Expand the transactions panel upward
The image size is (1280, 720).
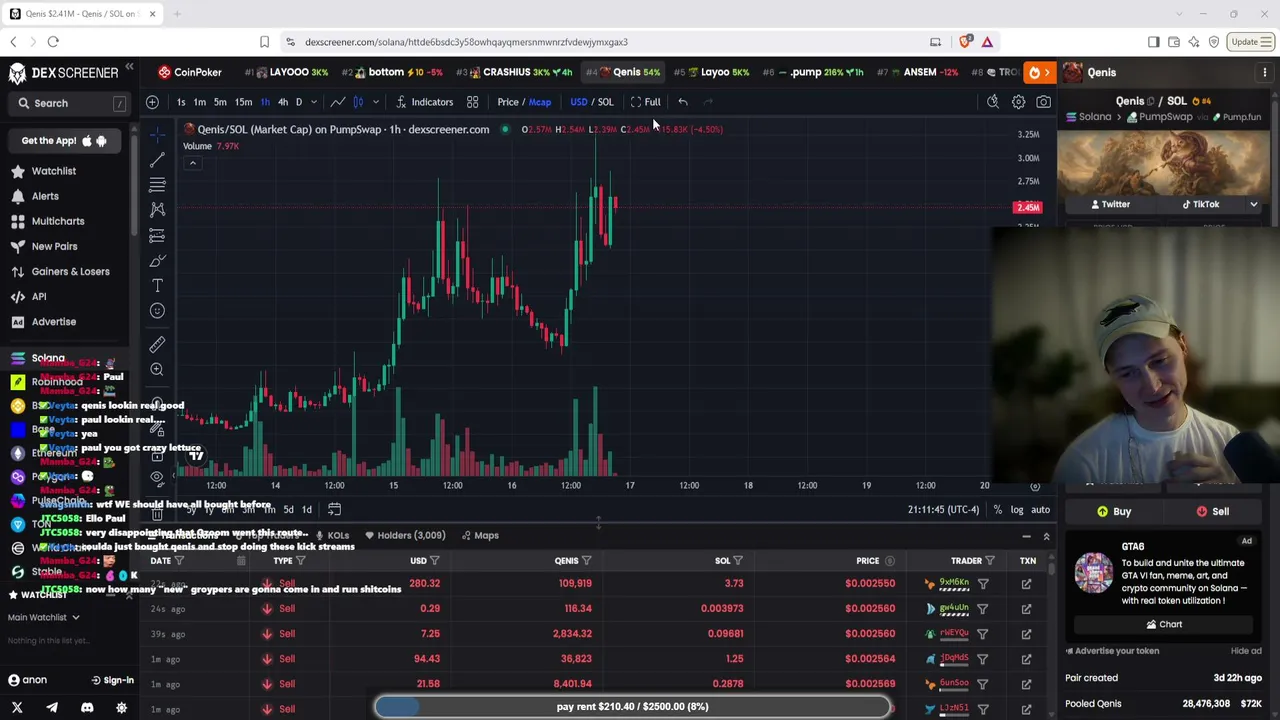(x=1047, y=537)
